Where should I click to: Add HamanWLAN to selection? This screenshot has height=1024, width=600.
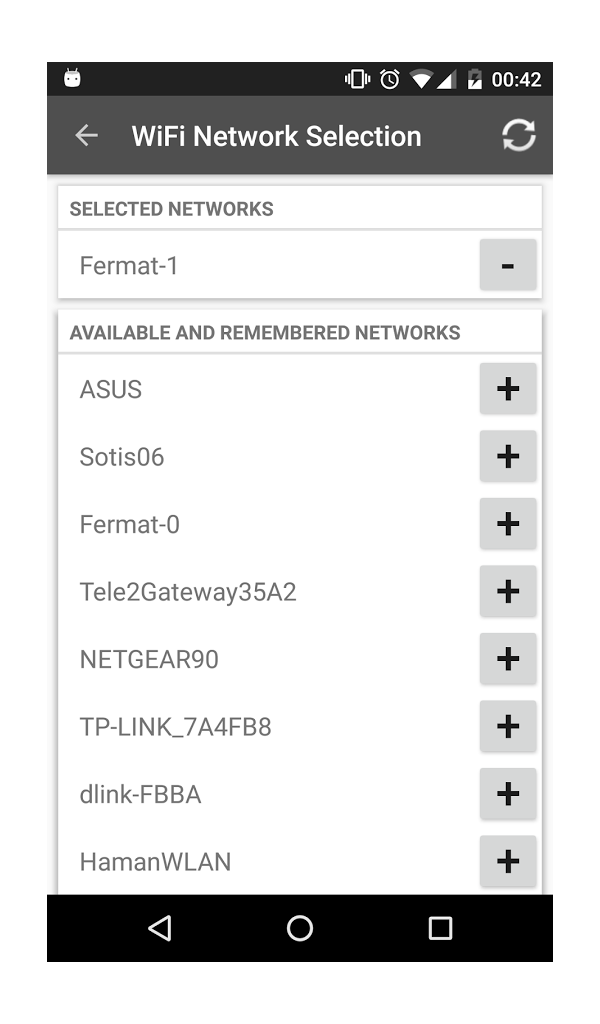508,861
